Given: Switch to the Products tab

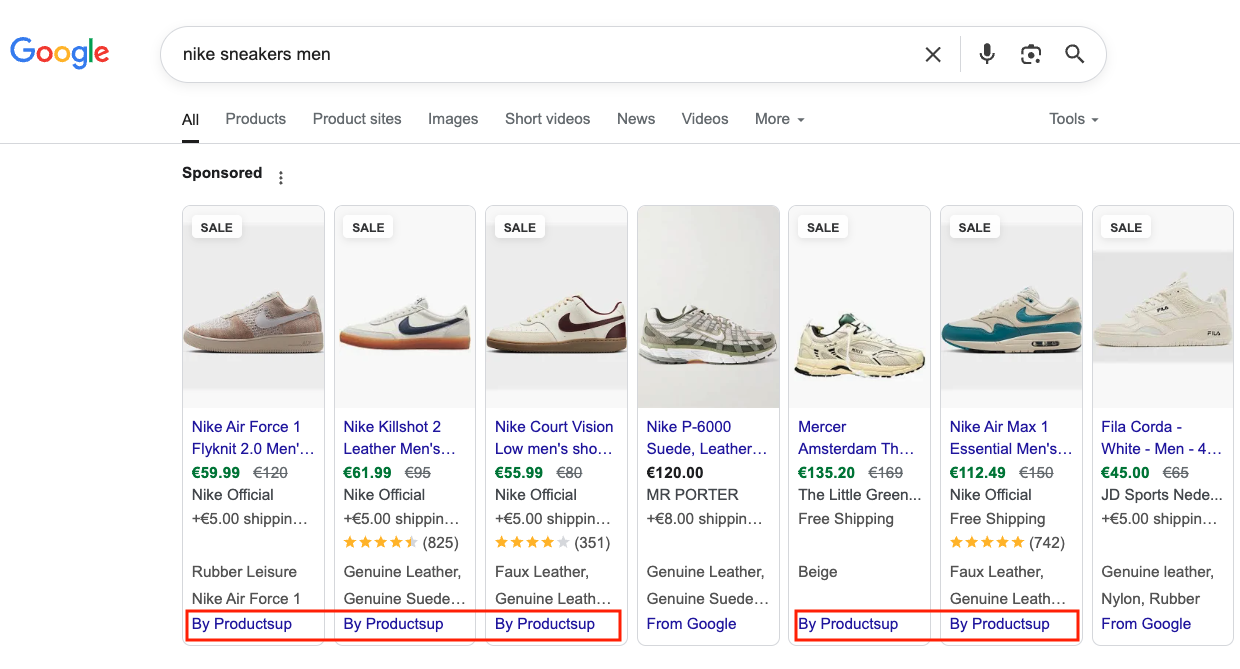Looking at the screenshot, I should click(256, 119).
